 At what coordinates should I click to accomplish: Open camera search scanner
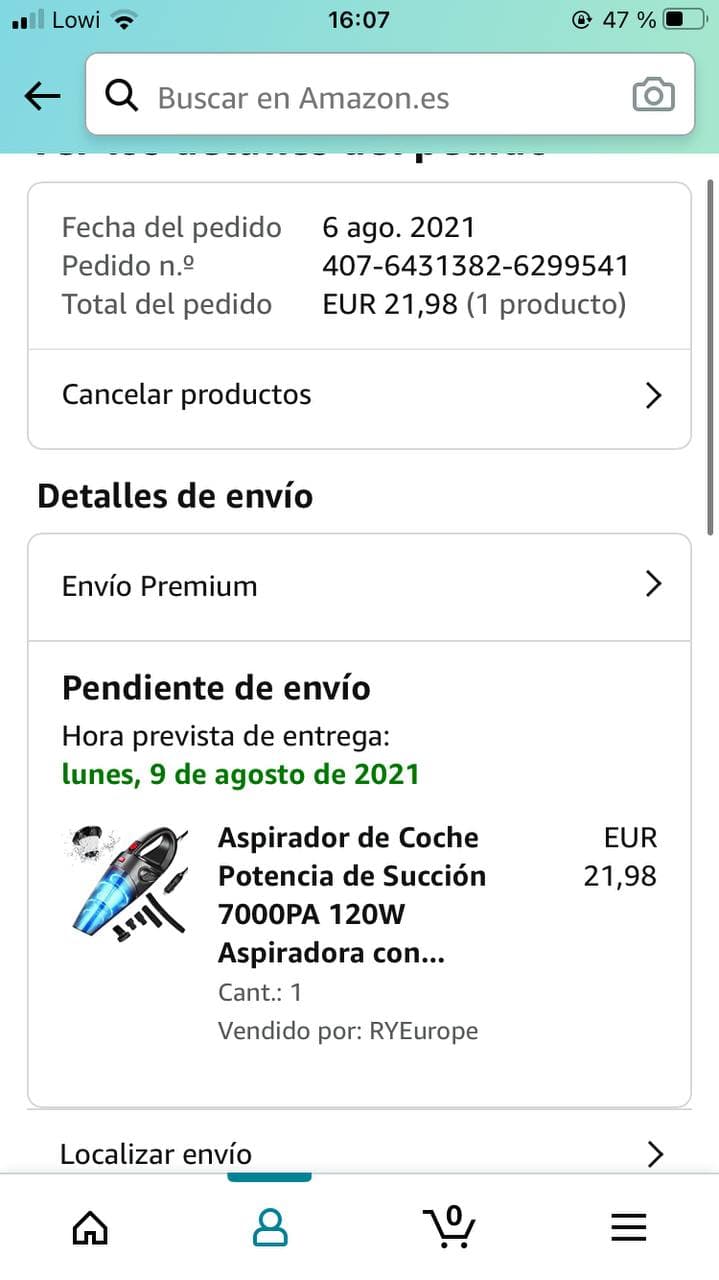653,96
